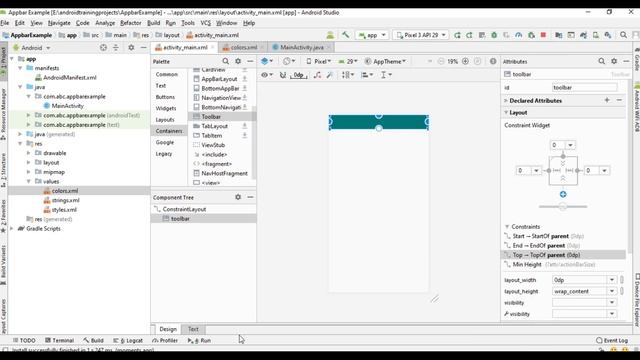Remove declared attribute with minus icon

click(619, 100)
